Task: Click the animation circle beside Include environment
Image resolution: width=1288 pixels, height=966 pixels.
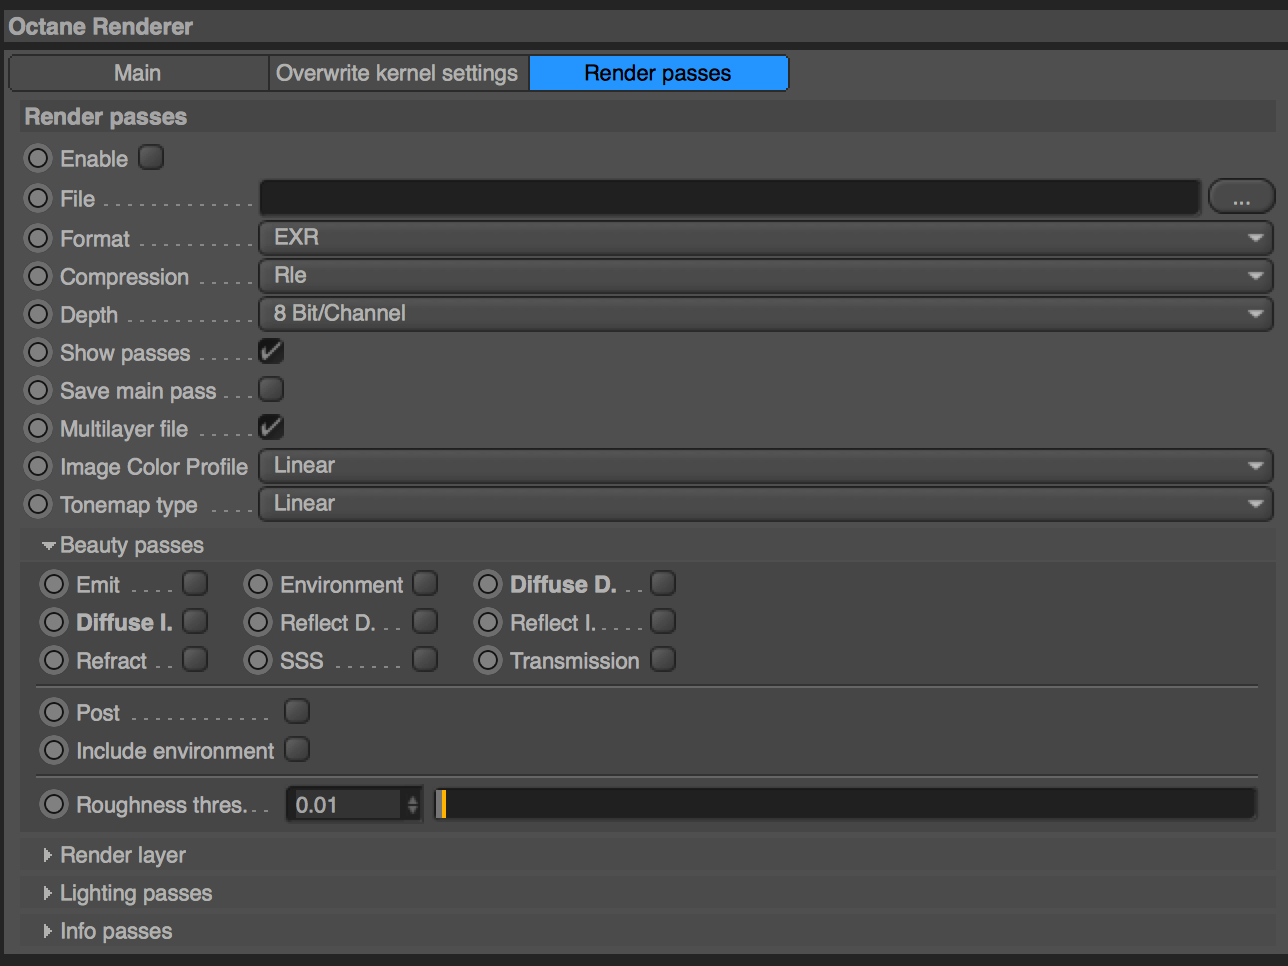Action: 54,750
